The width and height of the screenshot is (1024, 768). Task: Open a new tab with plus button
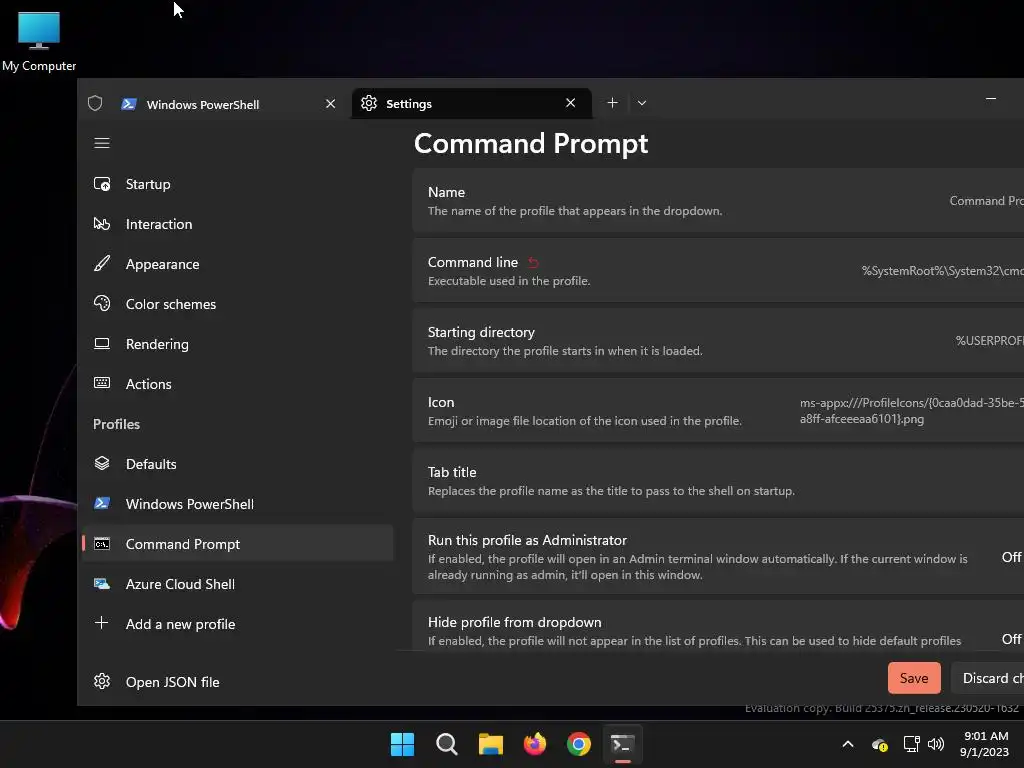tap(613, 103)
